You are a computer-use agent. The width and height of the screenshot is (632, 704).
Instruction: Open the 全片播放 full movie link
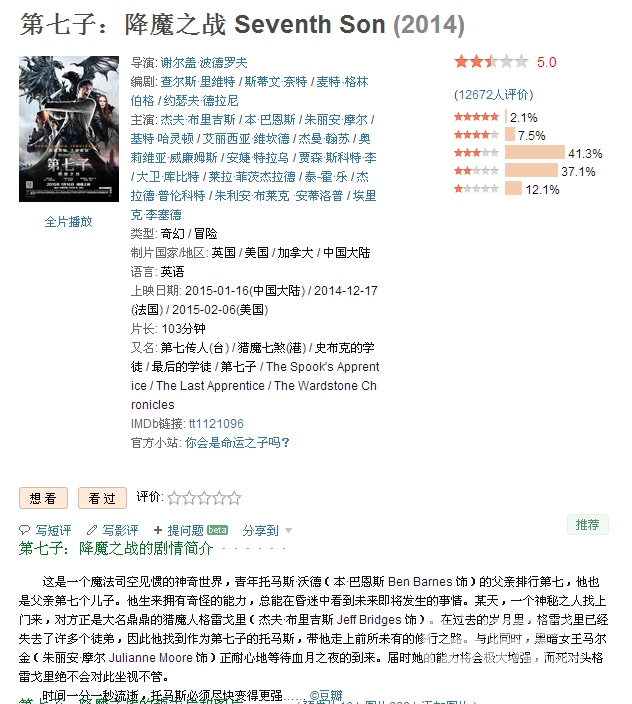point(69,222)
